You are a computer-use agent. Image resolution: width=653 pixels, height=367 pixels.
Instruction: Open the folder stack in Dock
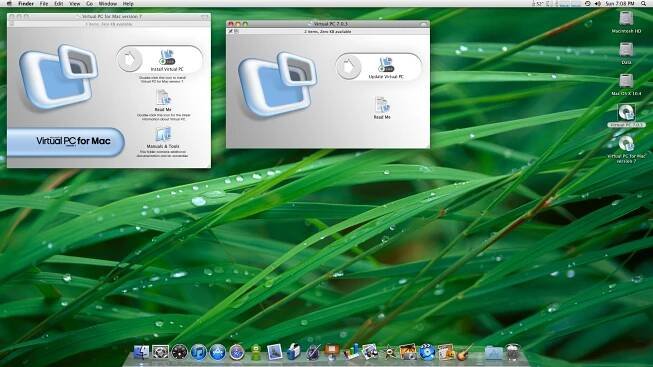(493, 352)
